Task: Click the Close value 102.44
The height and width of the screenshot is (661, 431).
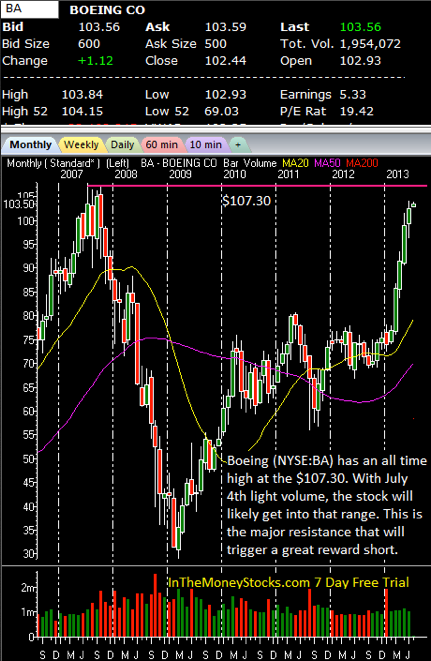Action: [x=226, y=61]
